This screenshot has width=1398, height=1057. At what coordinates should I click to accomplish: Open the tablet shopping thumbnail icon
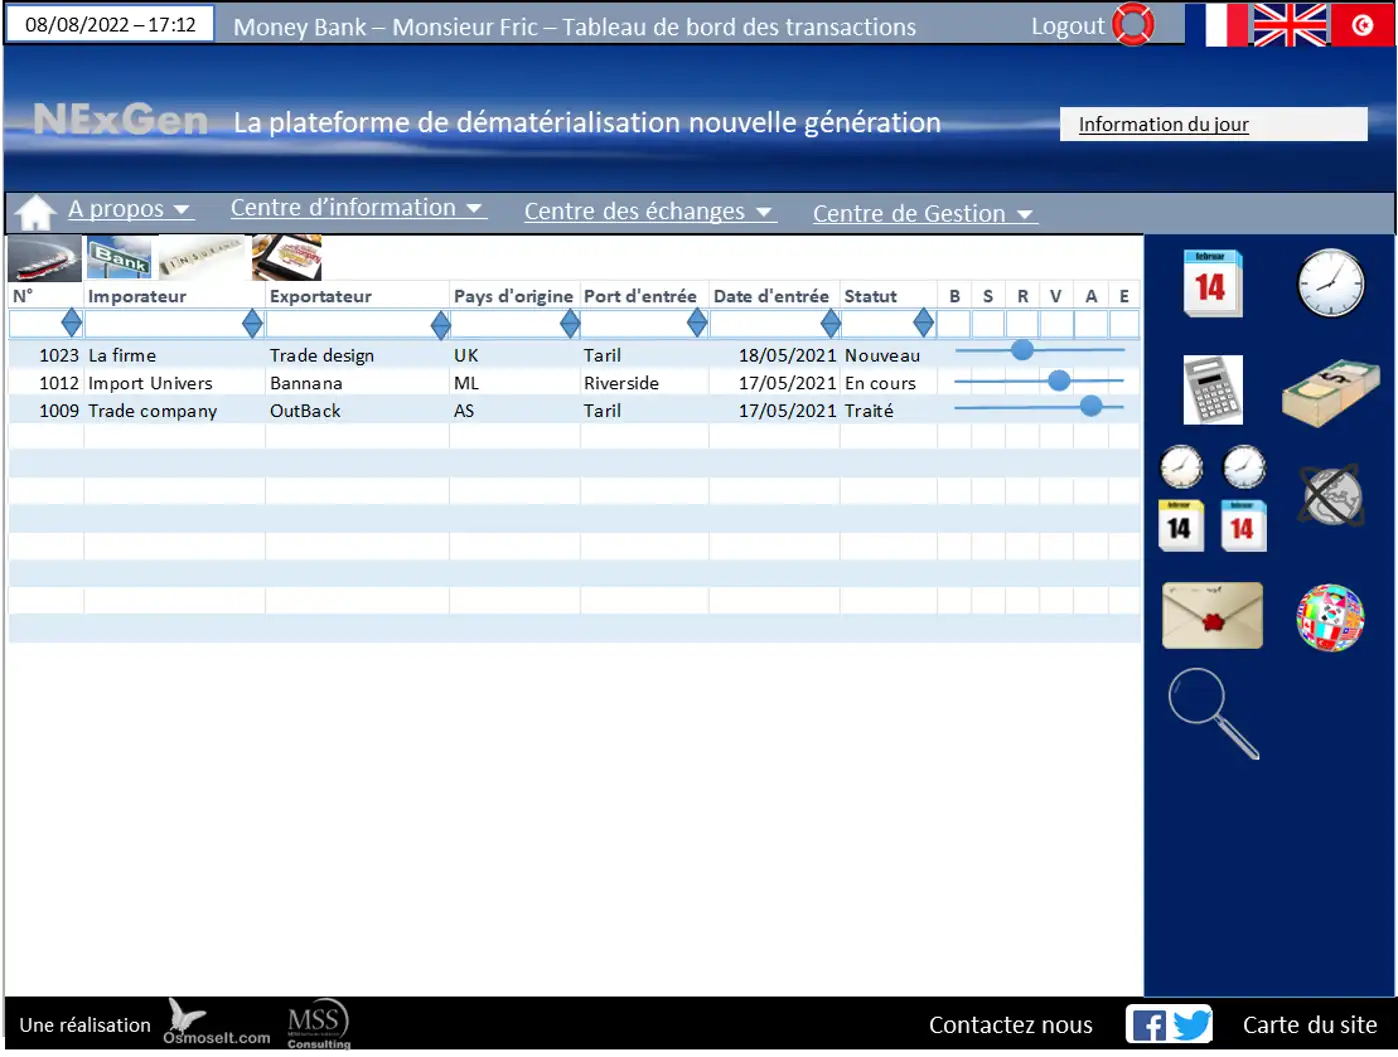coord(287,258)
